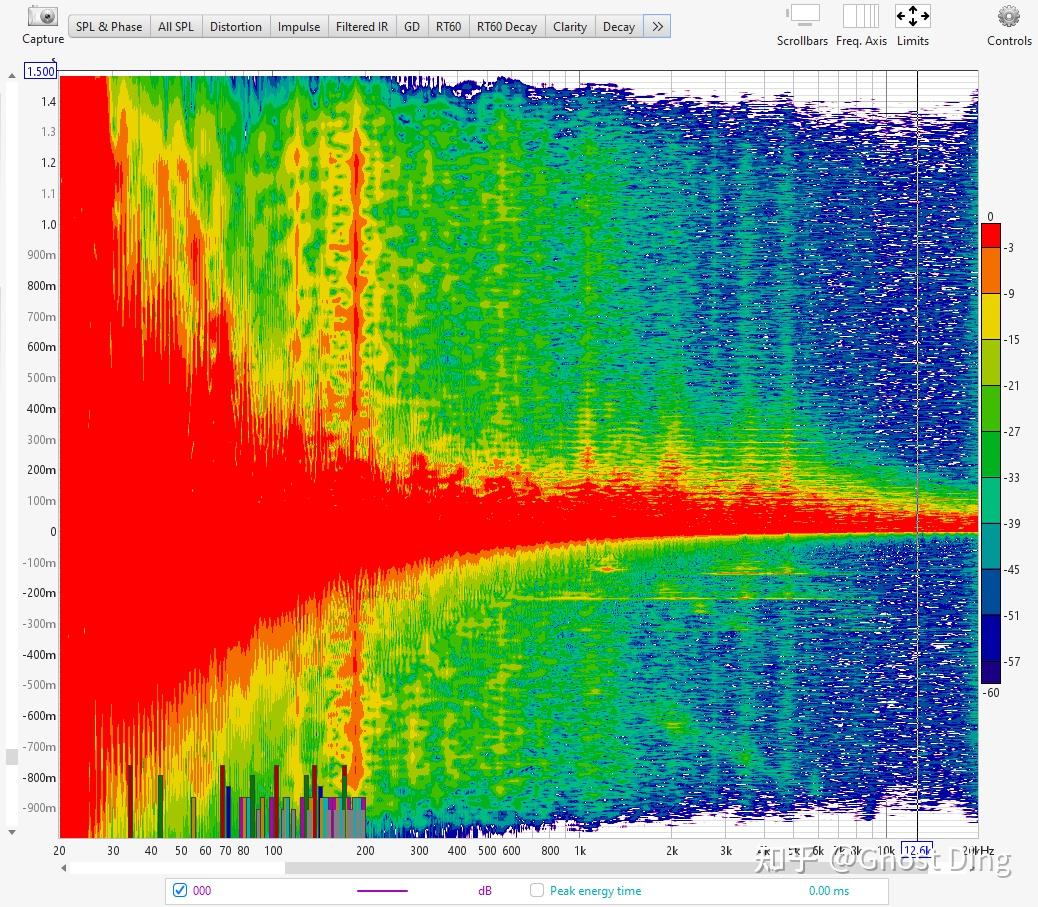1038x907 pixels.
Task: Expand hidden graph tabs via the chevron
Action: click(657, 27)
